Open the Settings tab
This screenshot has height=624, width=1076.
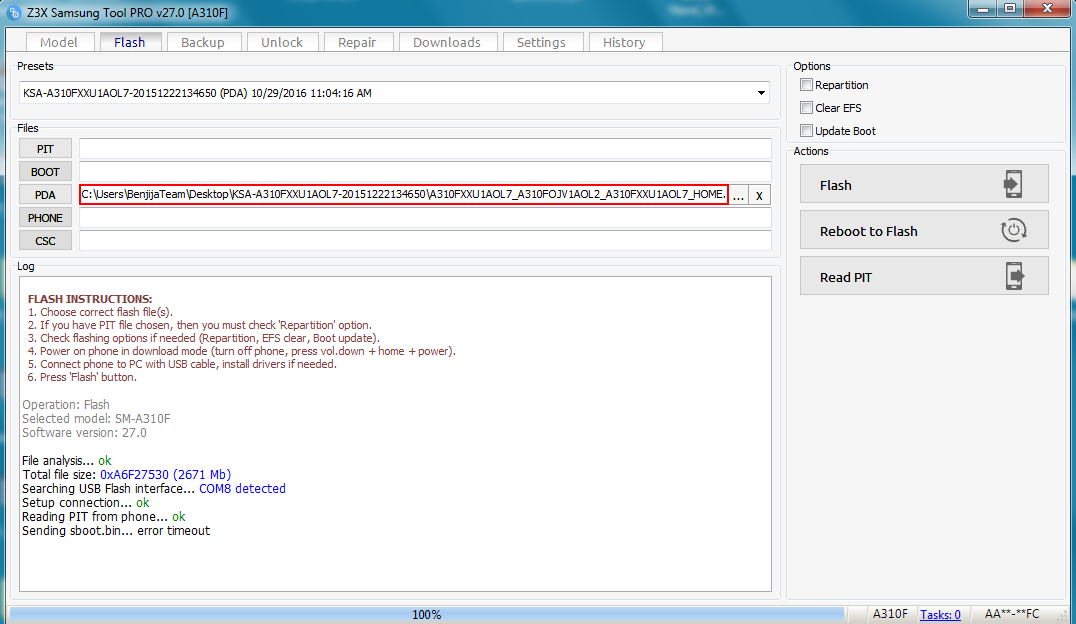pyautogui.click(x=541, y=42)
